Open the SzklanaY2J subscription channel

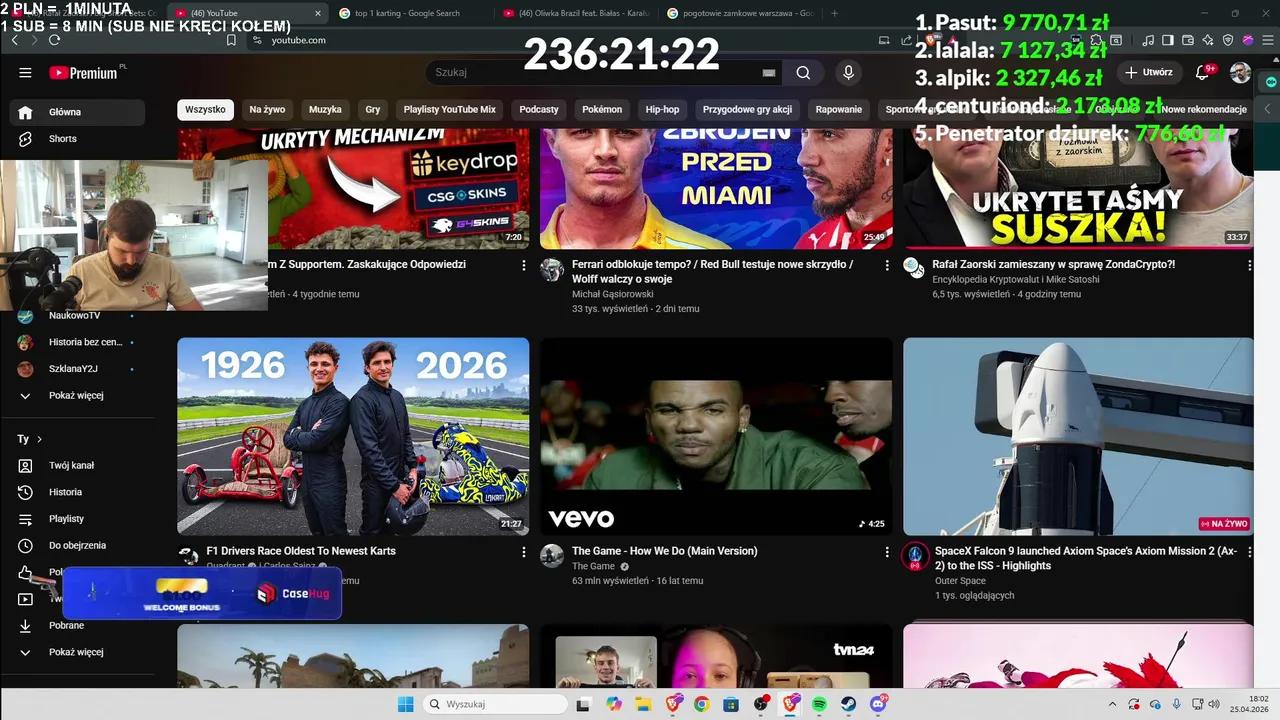click(75, 368)
